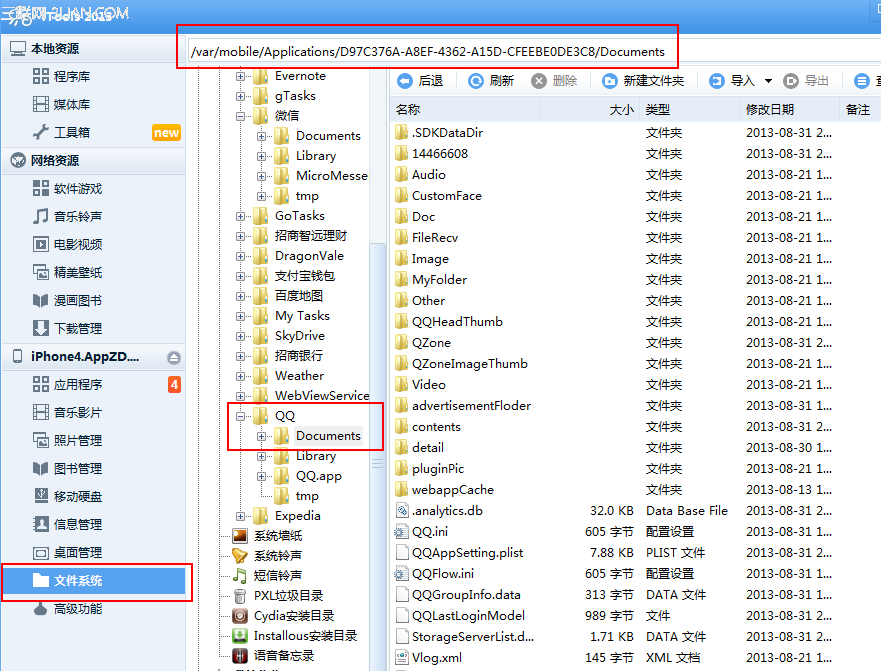Screen dimensions: 881x671
Task: Select Installous安装目录 in tree
Action: pyautogui.click(x=305, y=636)
